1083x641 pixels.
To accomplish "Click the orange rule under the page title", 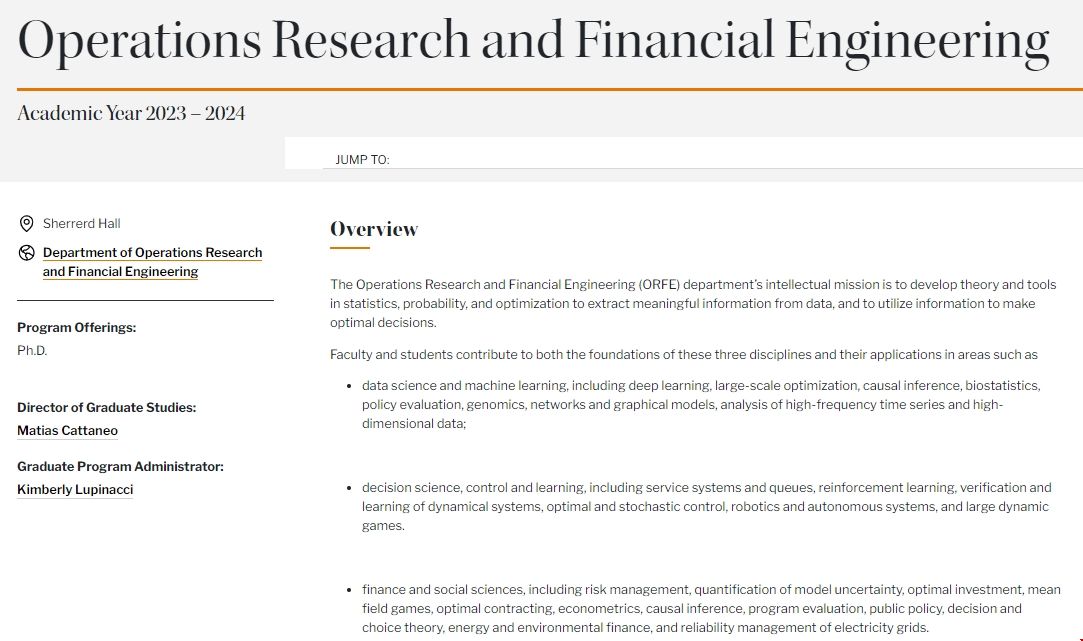I will pyautogui.click(x=541, y=89).
